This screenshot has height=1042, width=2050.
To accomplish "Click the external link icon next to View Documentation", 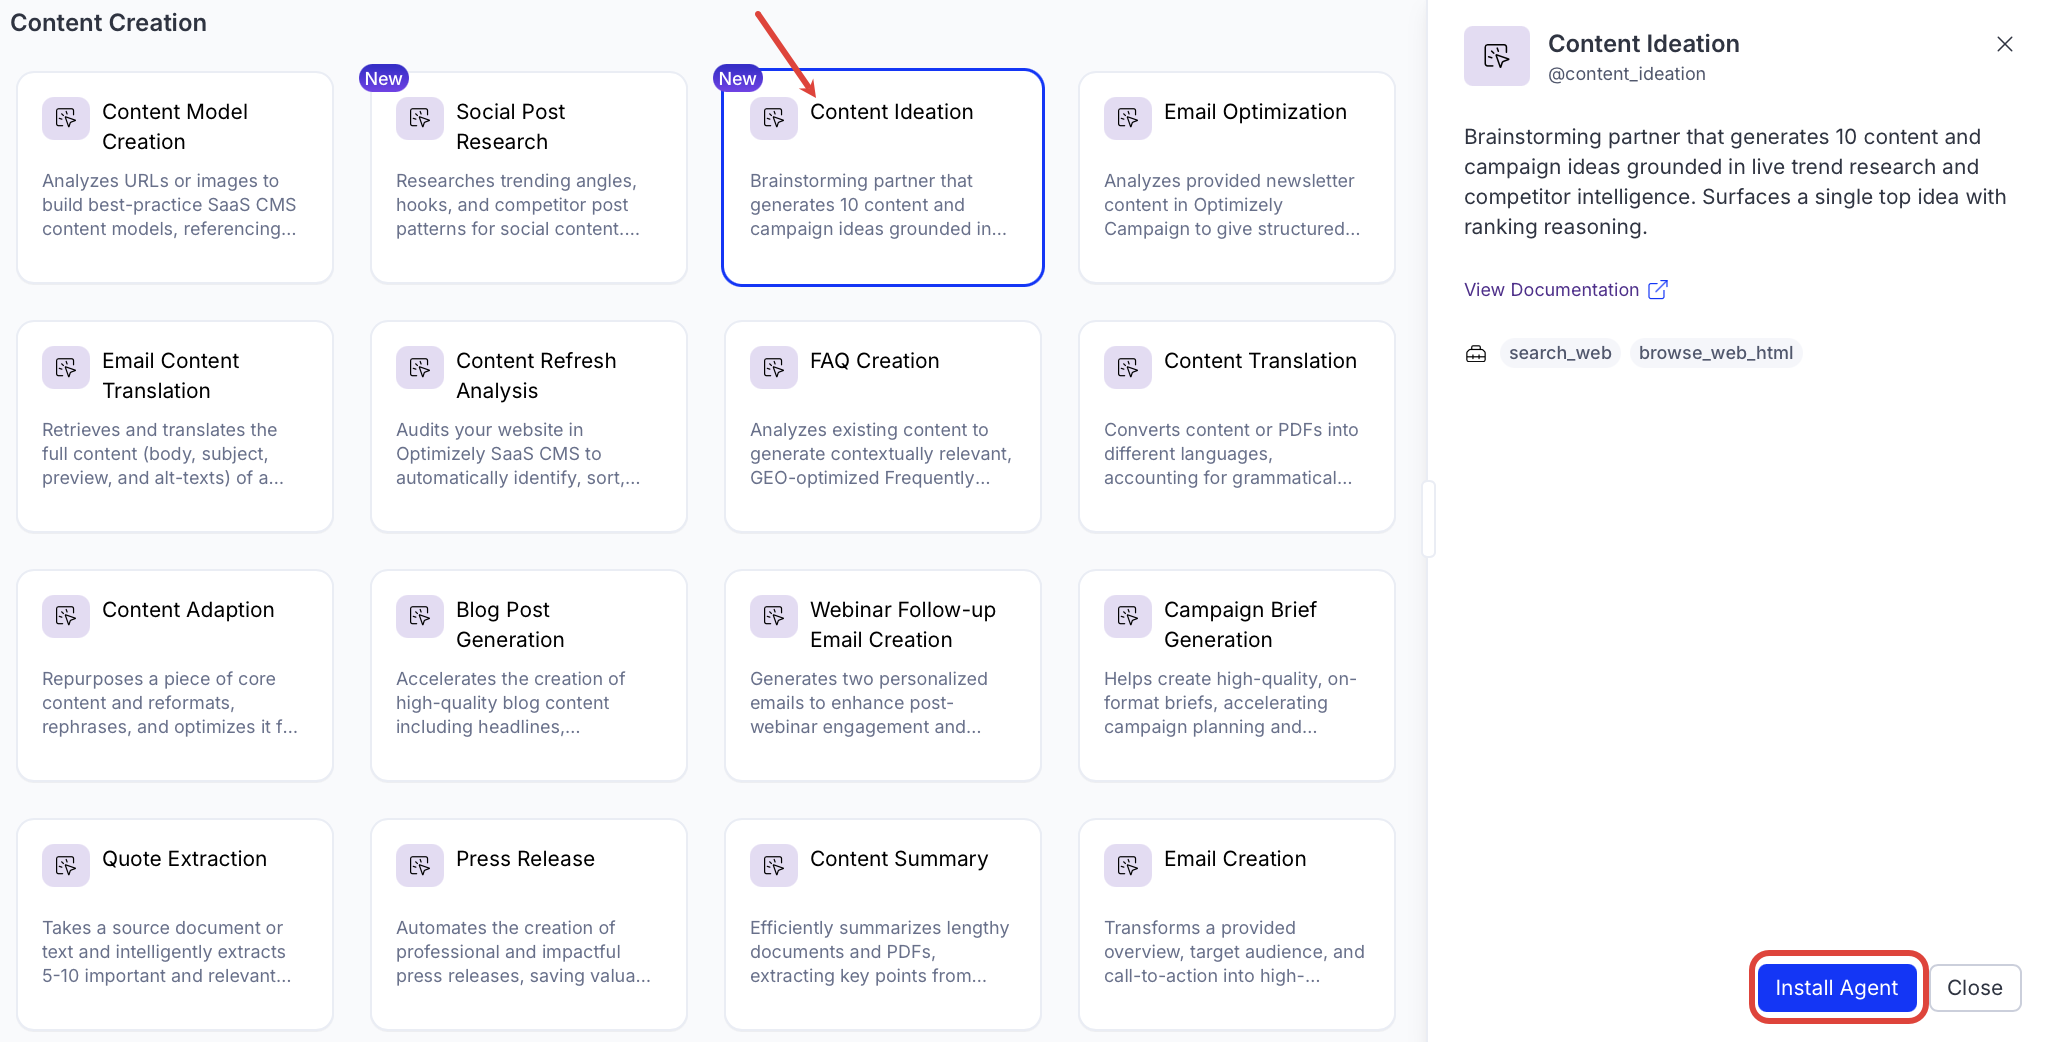I will coord(1658,290).
